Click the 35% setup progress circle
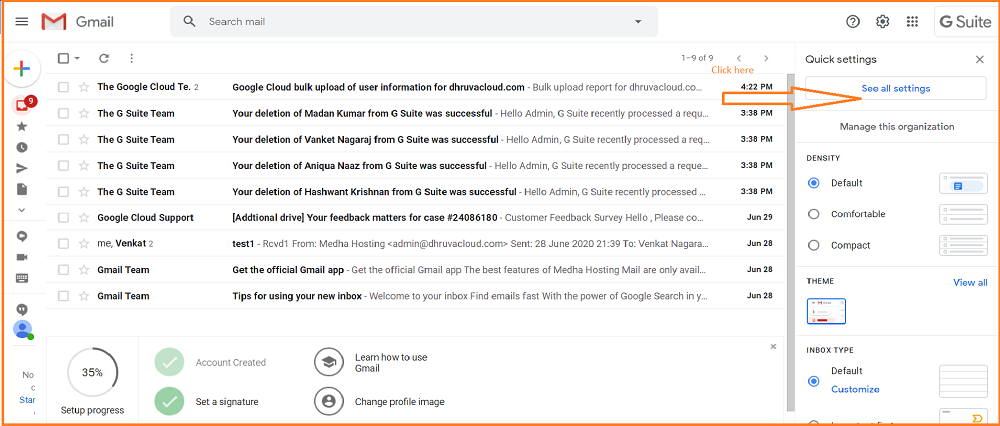 (92, 372)
